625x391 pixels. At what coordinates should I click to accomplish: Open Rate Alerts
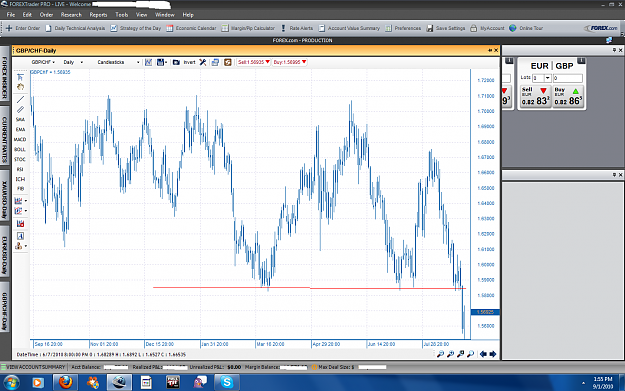[x=297, y=28]
